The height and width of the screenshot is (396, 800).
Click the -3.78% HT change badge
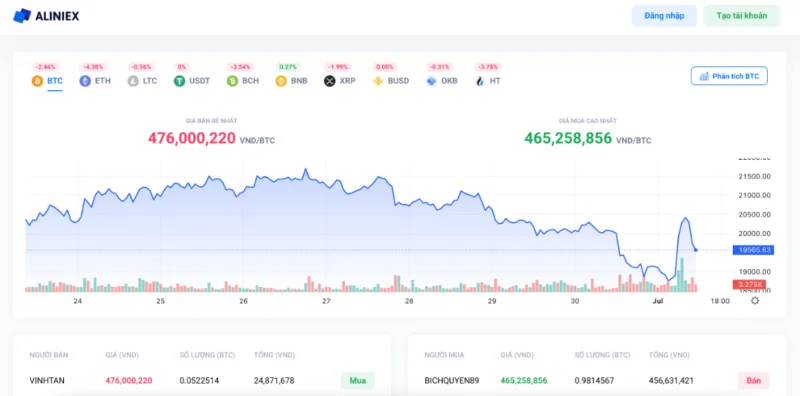pyautogui.click(x=488, y=67)
